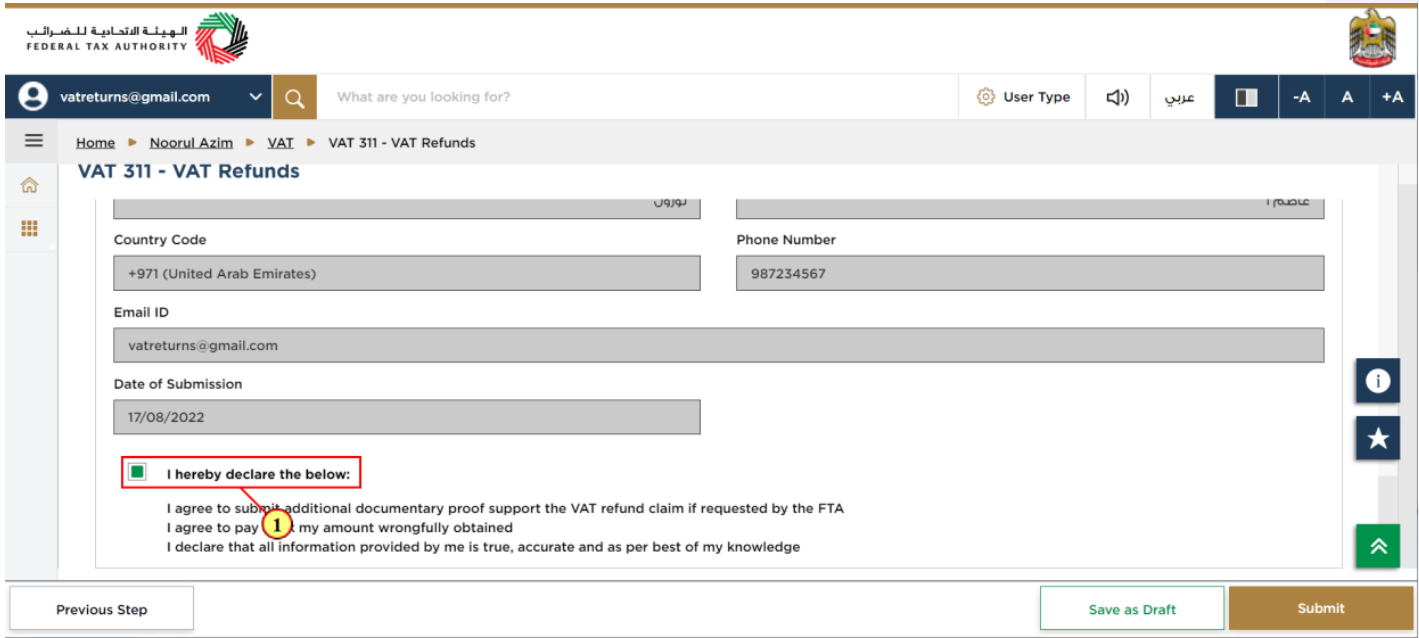Click the Submit button
This screenshot has width=1419, height=638.
click(x=1321, y=608)
